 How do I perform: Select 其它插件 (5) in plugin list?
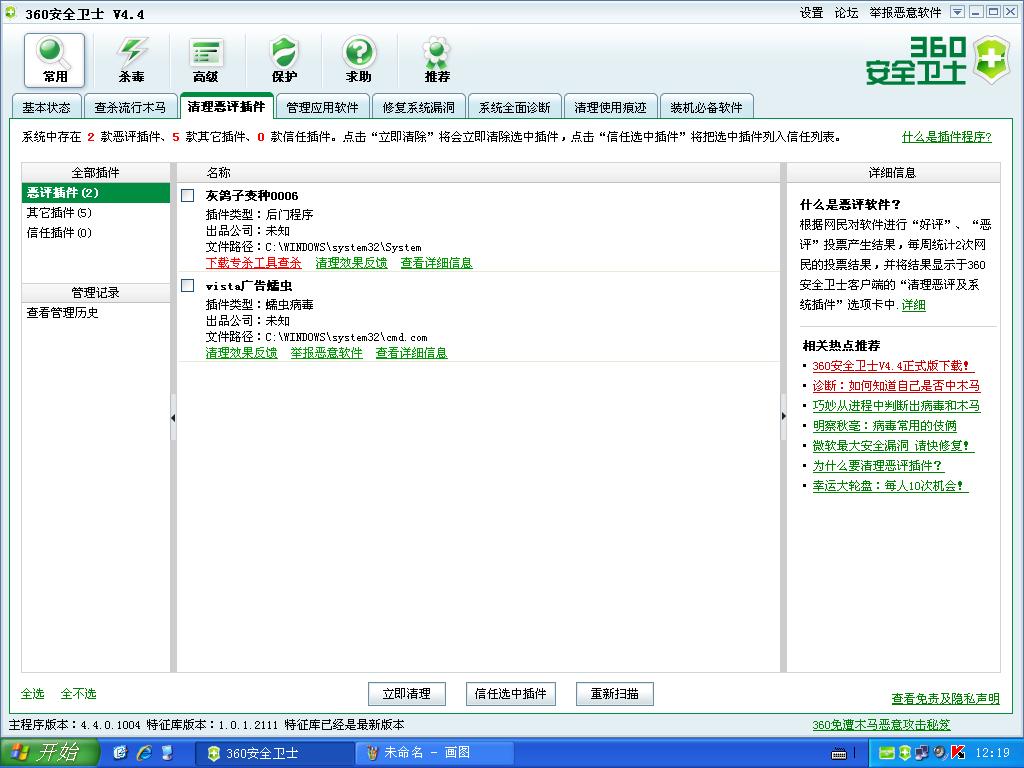(x=96, y=212)
